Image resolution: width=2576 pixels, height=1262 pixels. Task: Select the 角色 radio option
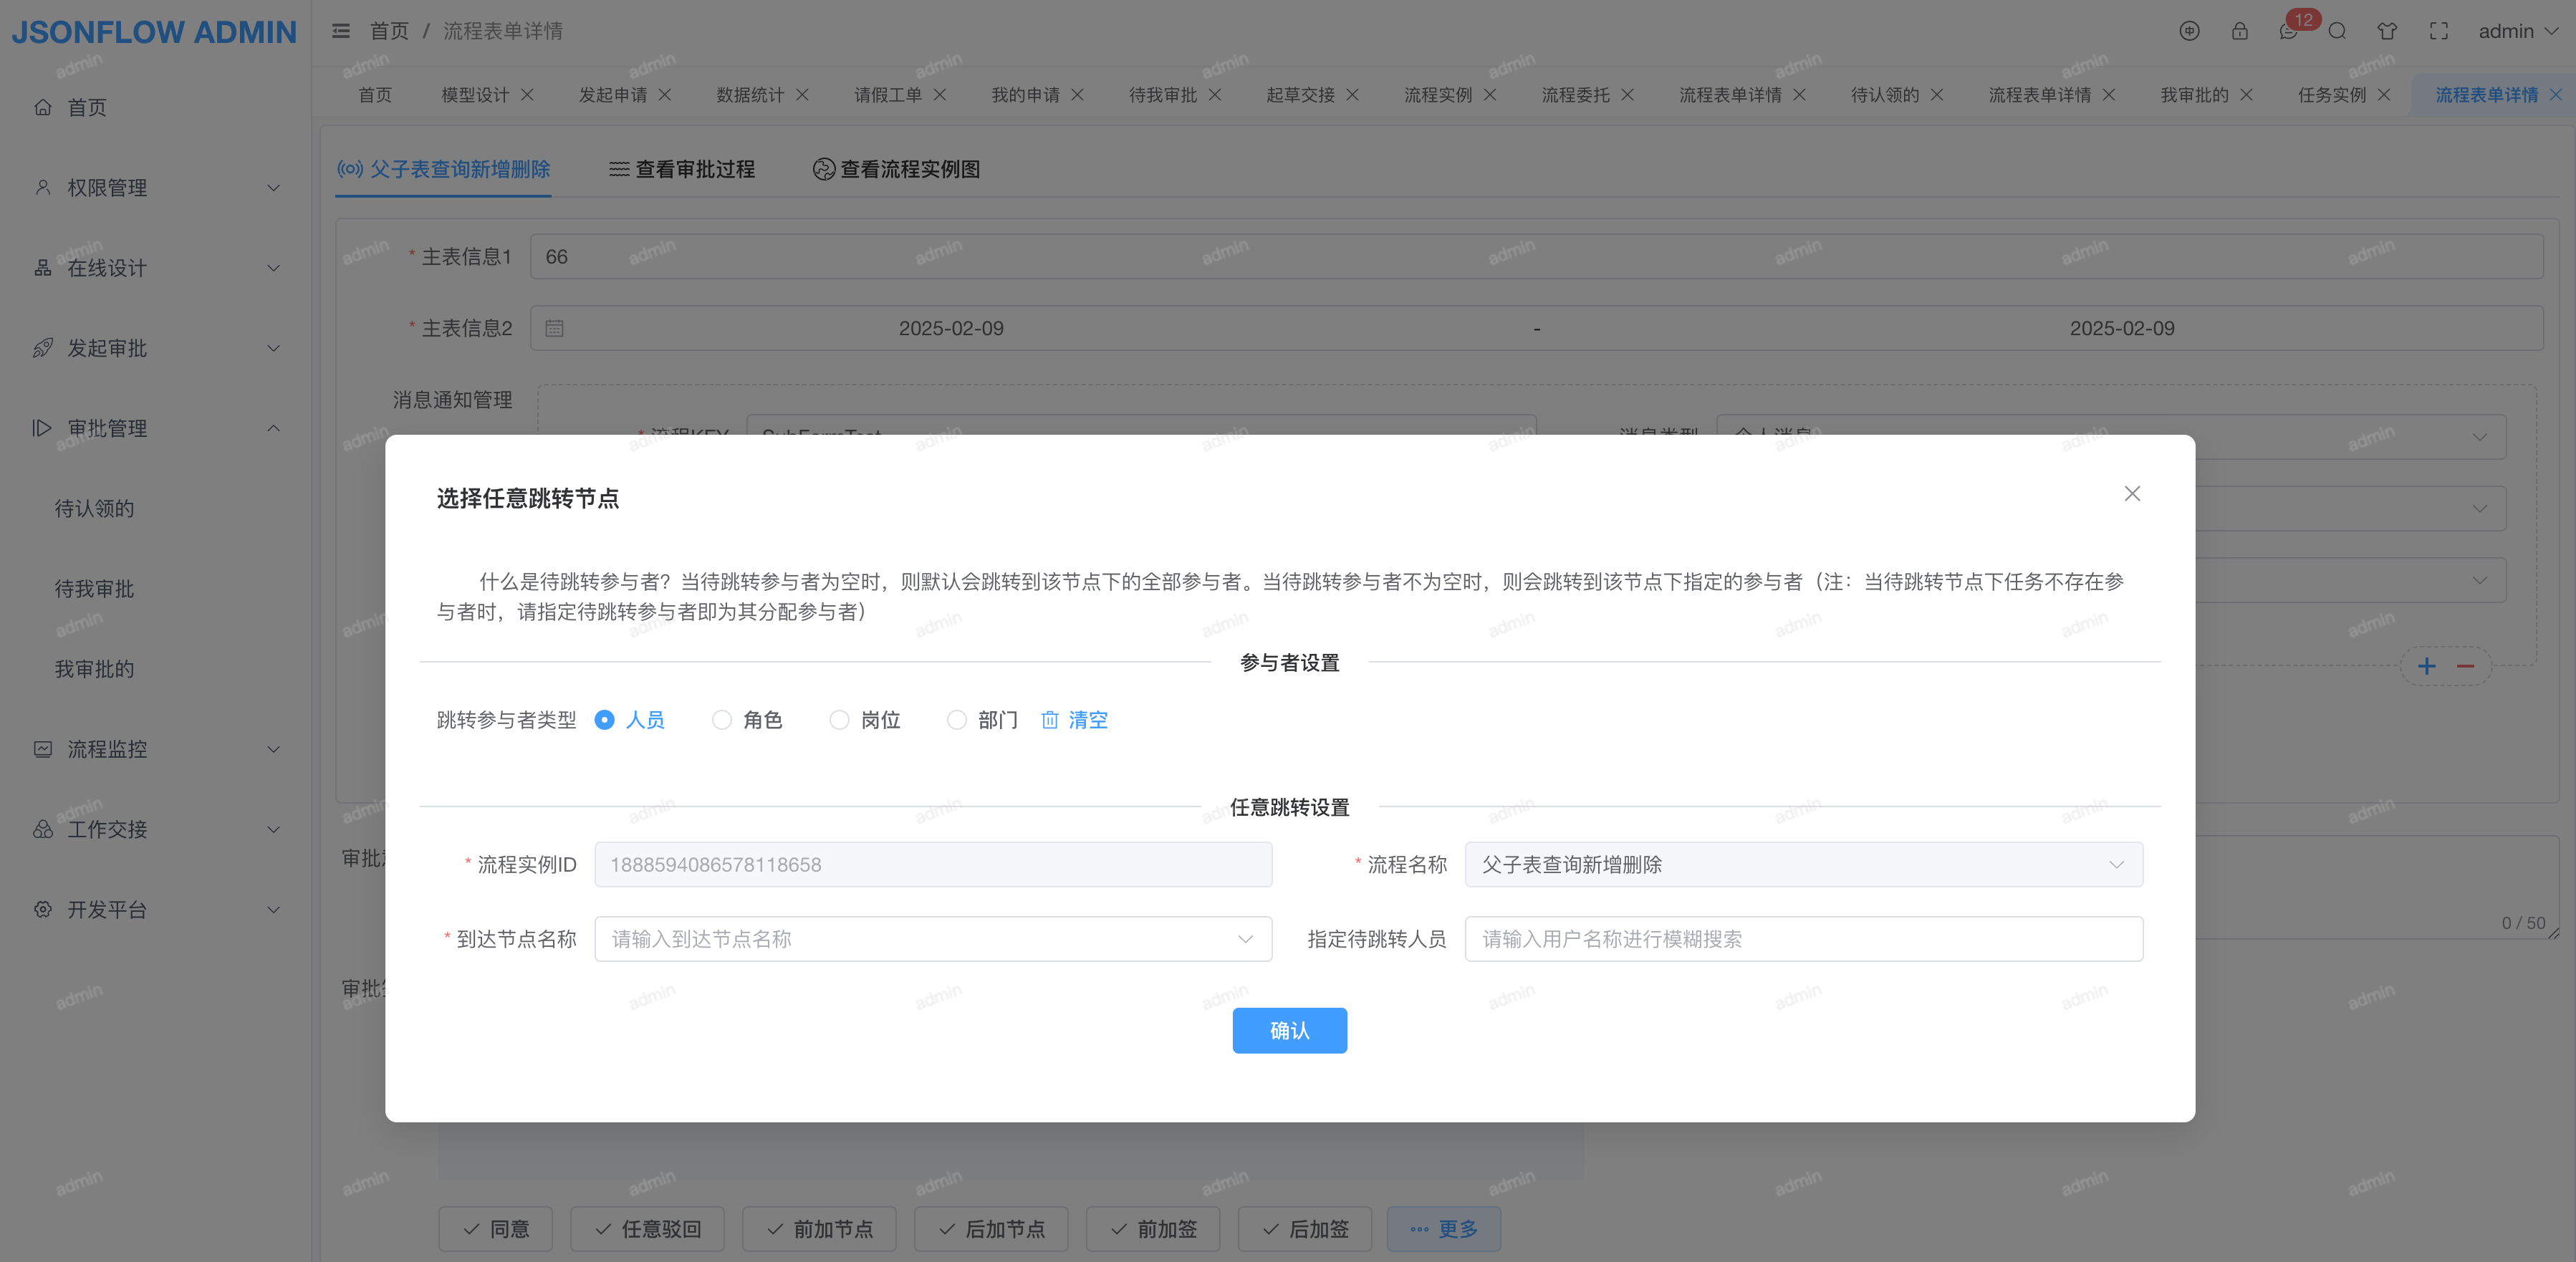[722, 720]
